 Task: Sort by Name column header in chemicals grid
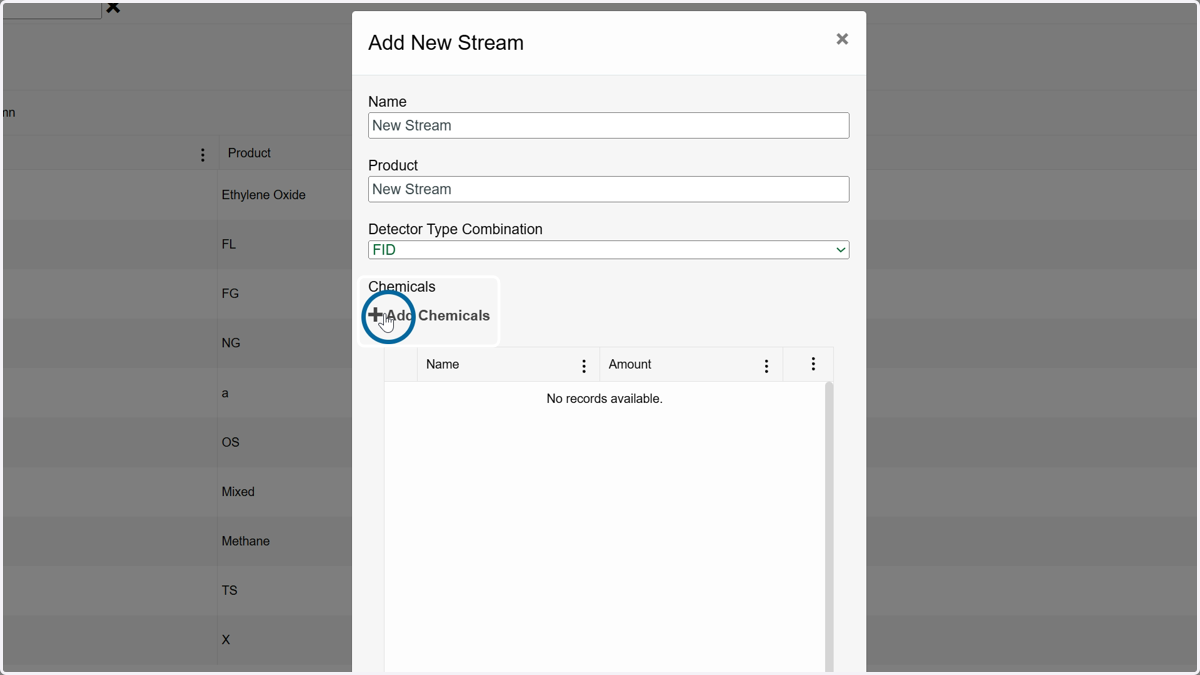(442, 364)
